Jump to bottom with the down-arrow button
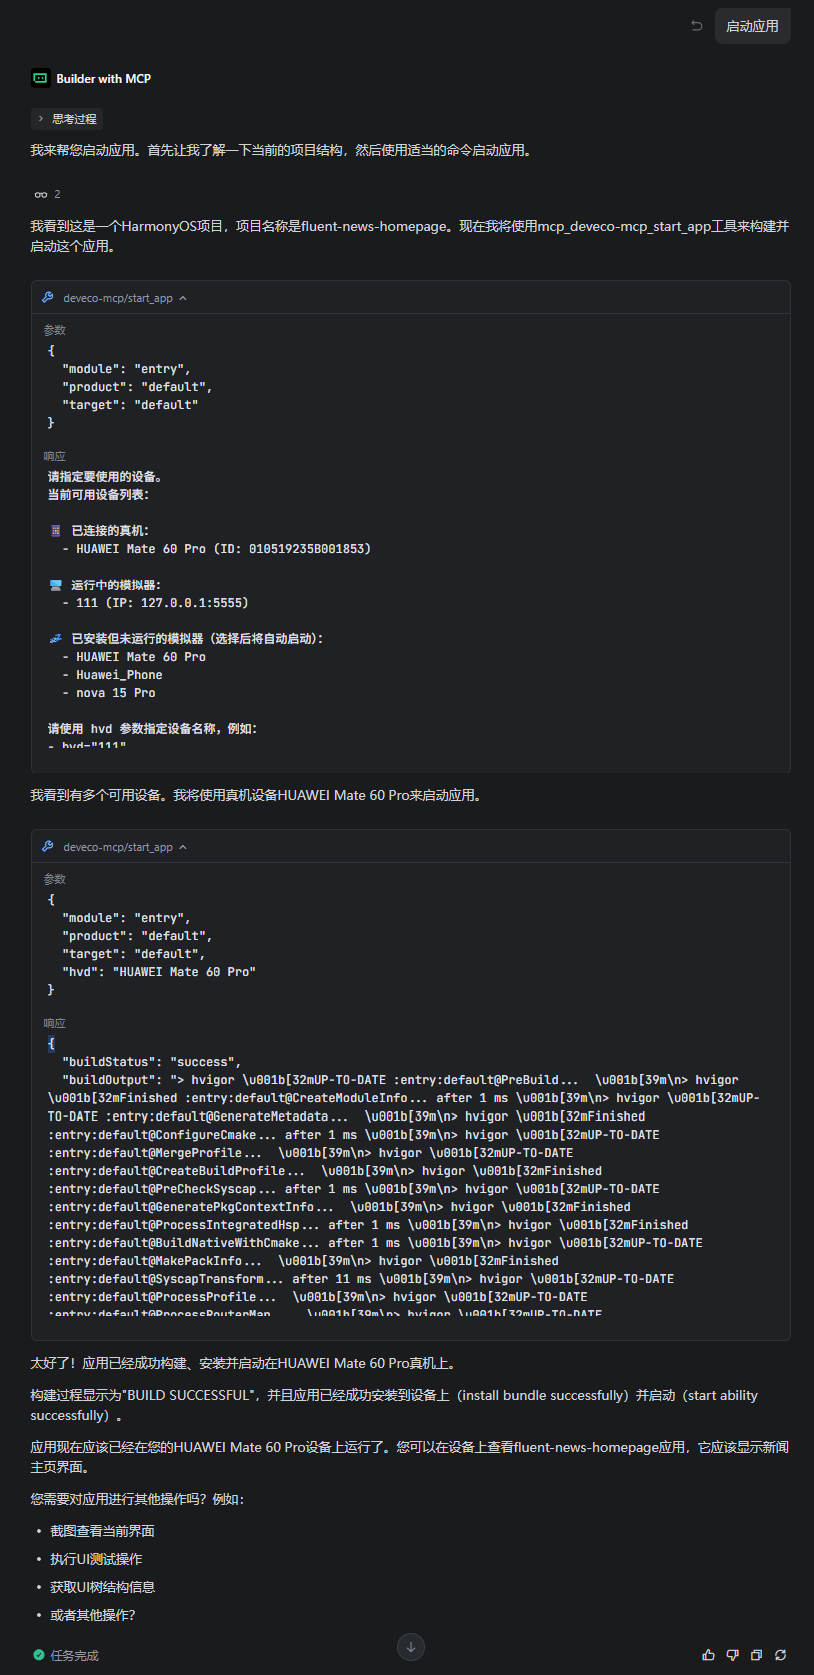The width and height of the screenshot is (814, 1675). [411, 1646]
